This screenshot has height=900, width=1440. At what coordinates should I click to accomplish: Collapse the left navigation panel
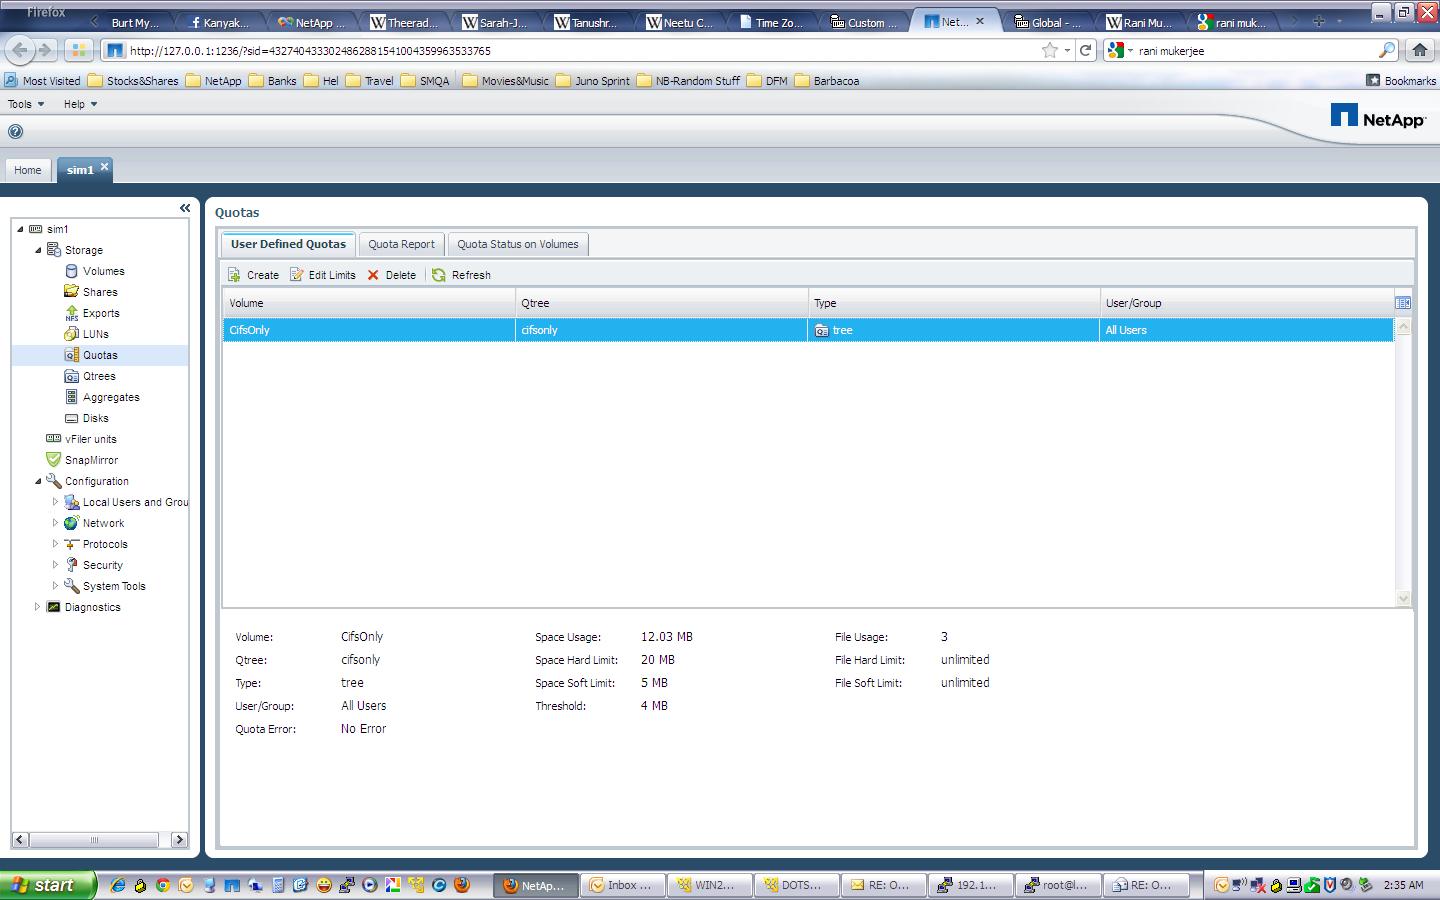tap(185, 208)
